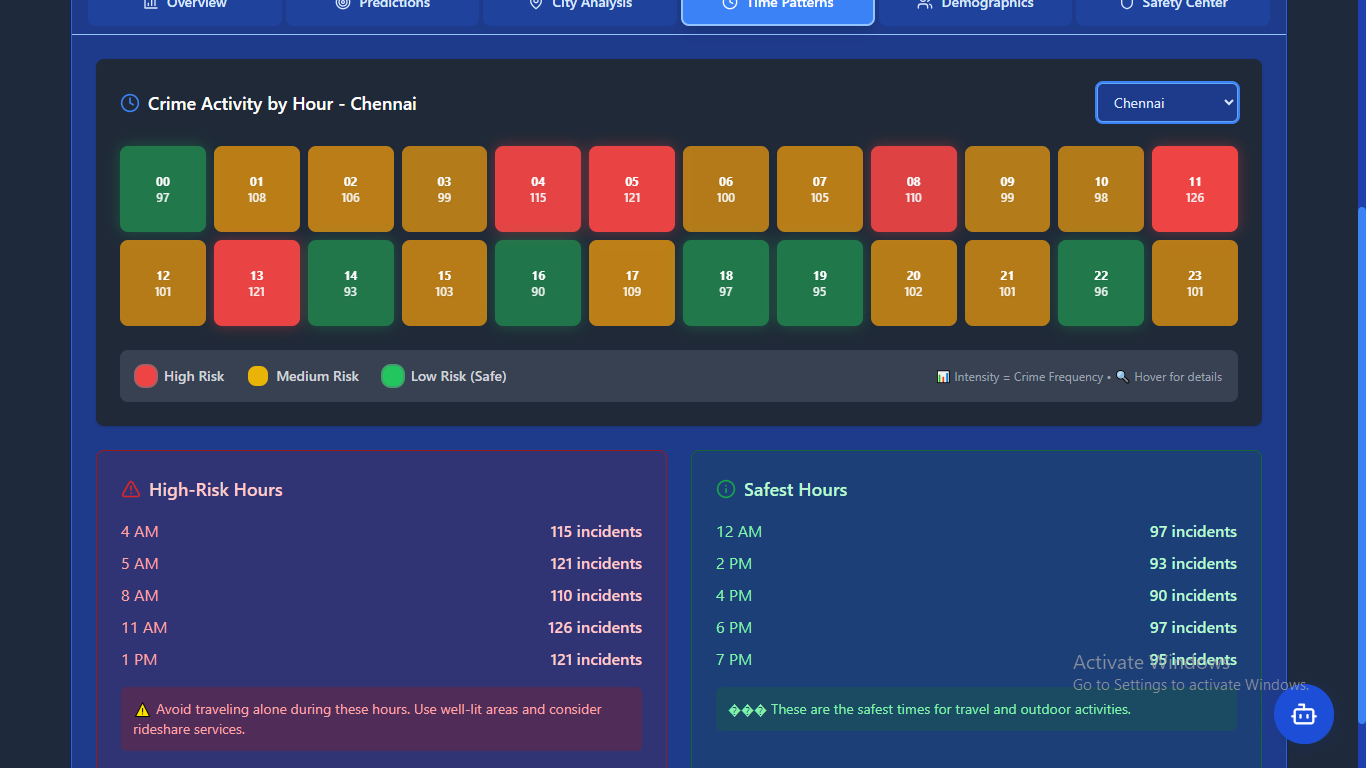Select hour 01 tile with 108 incidents
The width and height of the screenshot is (1366, 768).
257,189
